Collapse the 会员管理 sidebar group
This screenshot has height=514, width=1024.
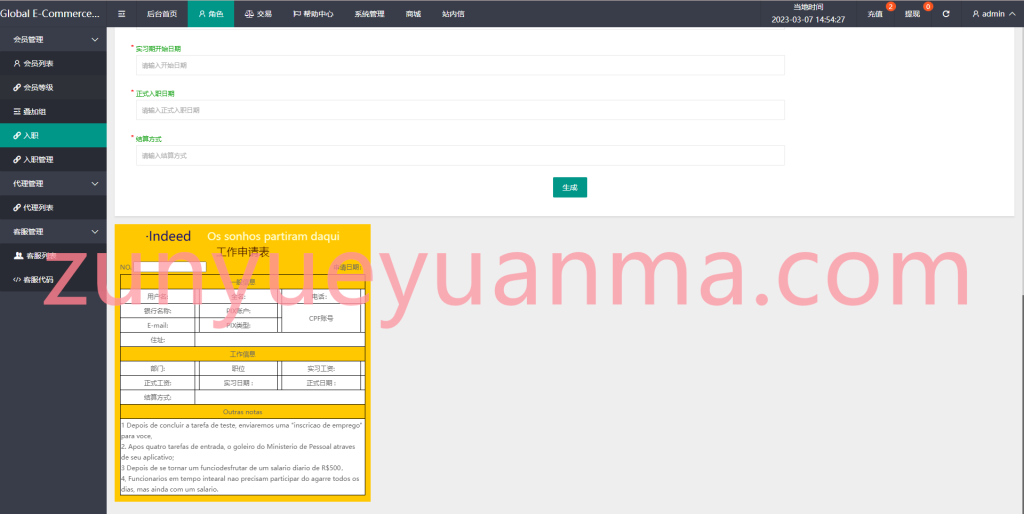click(x=53, y=39)
